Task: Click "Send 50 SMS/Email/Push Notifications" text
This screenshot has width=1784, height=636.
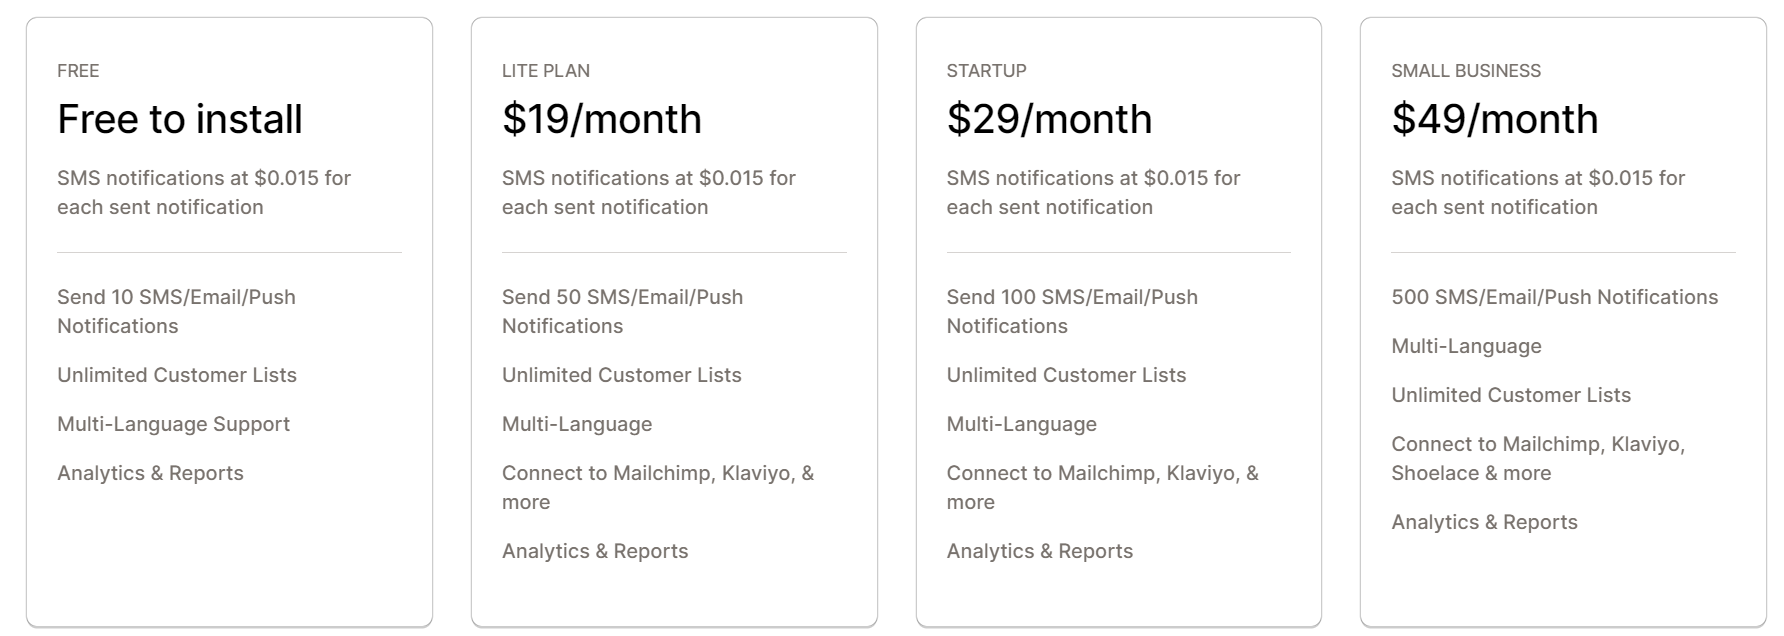Action: point(622,311)
